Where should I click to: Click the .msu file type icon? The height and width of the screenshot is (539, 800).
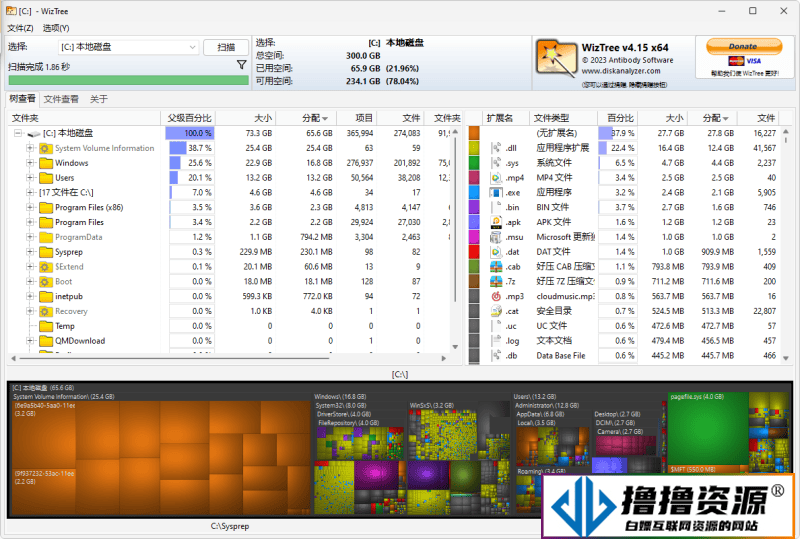496,237
